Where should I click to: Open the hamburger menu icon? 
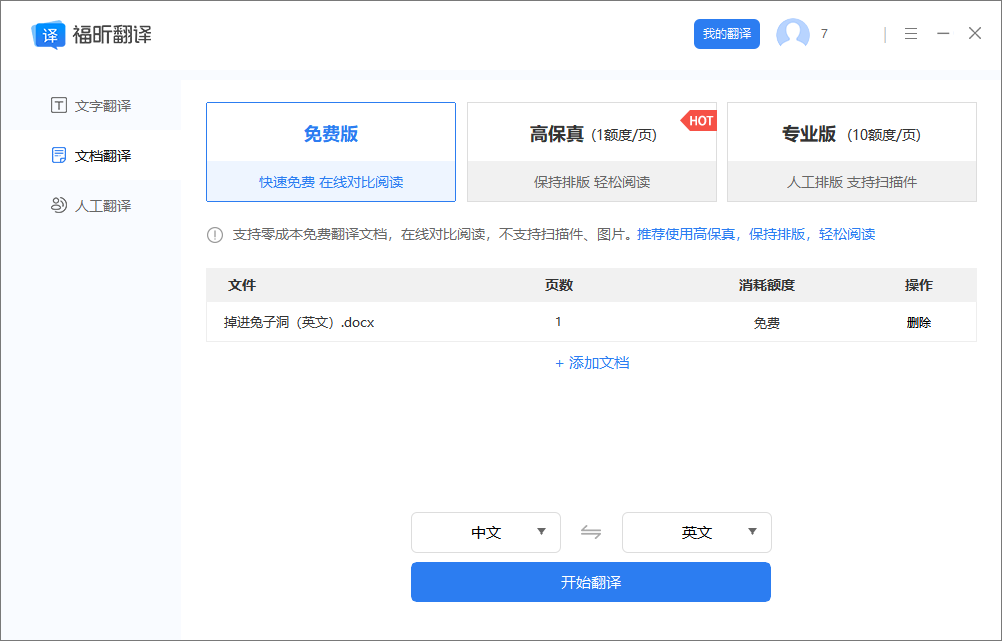click(x=910, y=33)
